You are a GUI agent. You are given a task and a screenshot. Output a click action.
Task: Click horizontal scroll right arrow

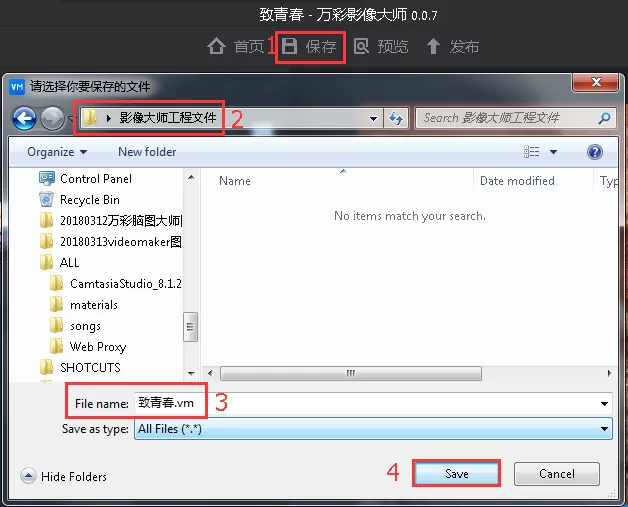(609, 373)
